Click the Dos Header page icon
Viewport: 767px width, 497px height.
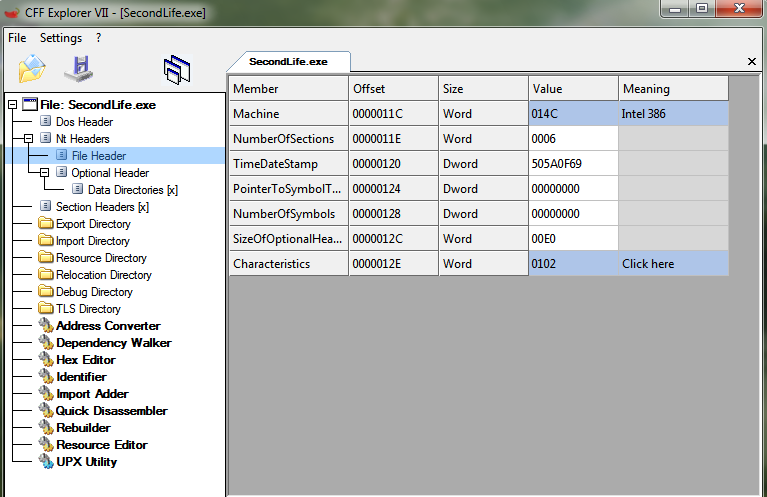click(x=45, y=121)
